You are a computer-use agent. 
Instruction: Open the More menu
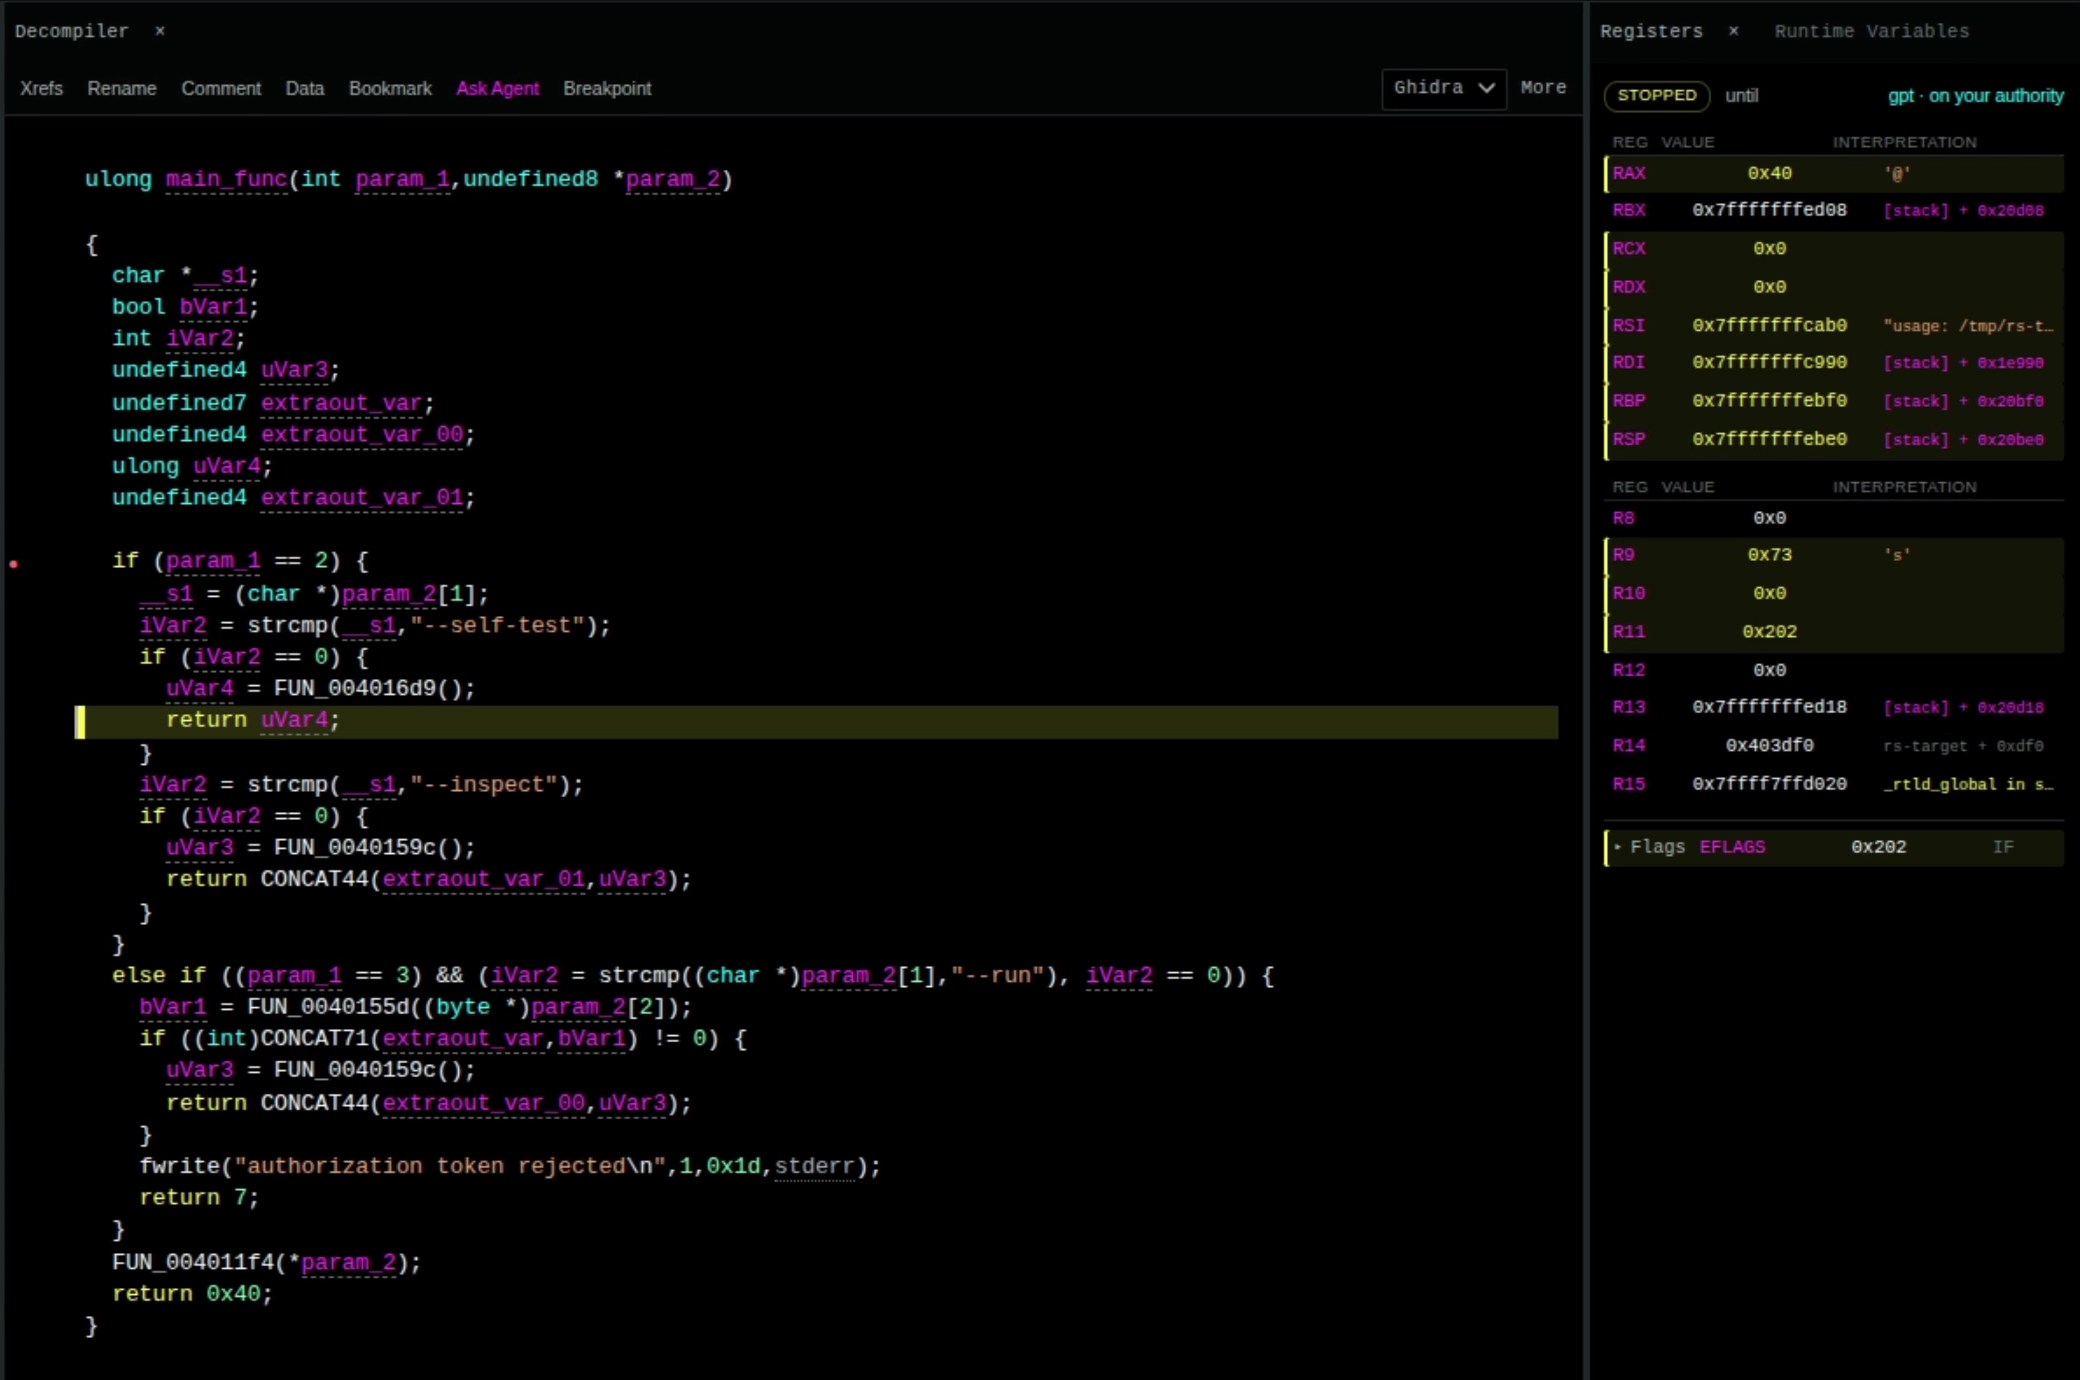click(x=1543, y=88)
